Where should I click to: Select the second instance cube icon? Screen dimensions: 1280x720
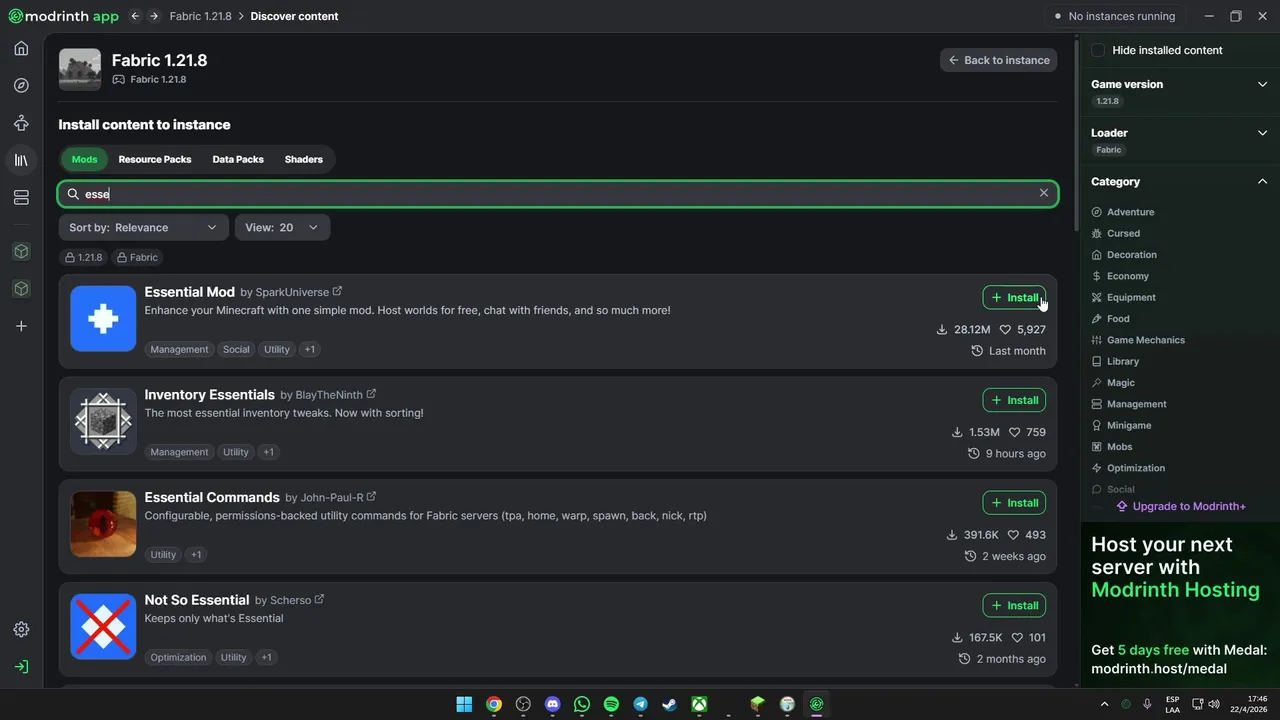[21, 288]
